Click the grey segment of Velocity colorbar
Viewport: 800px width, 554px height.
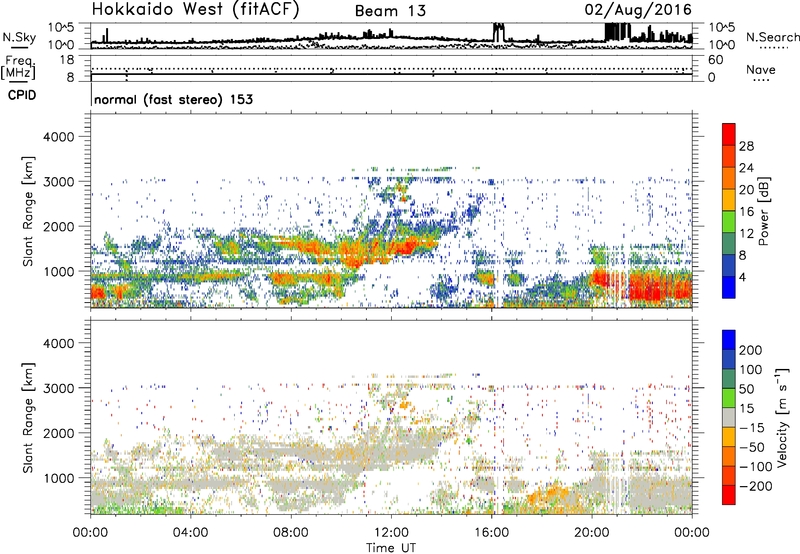pos(729,418)
